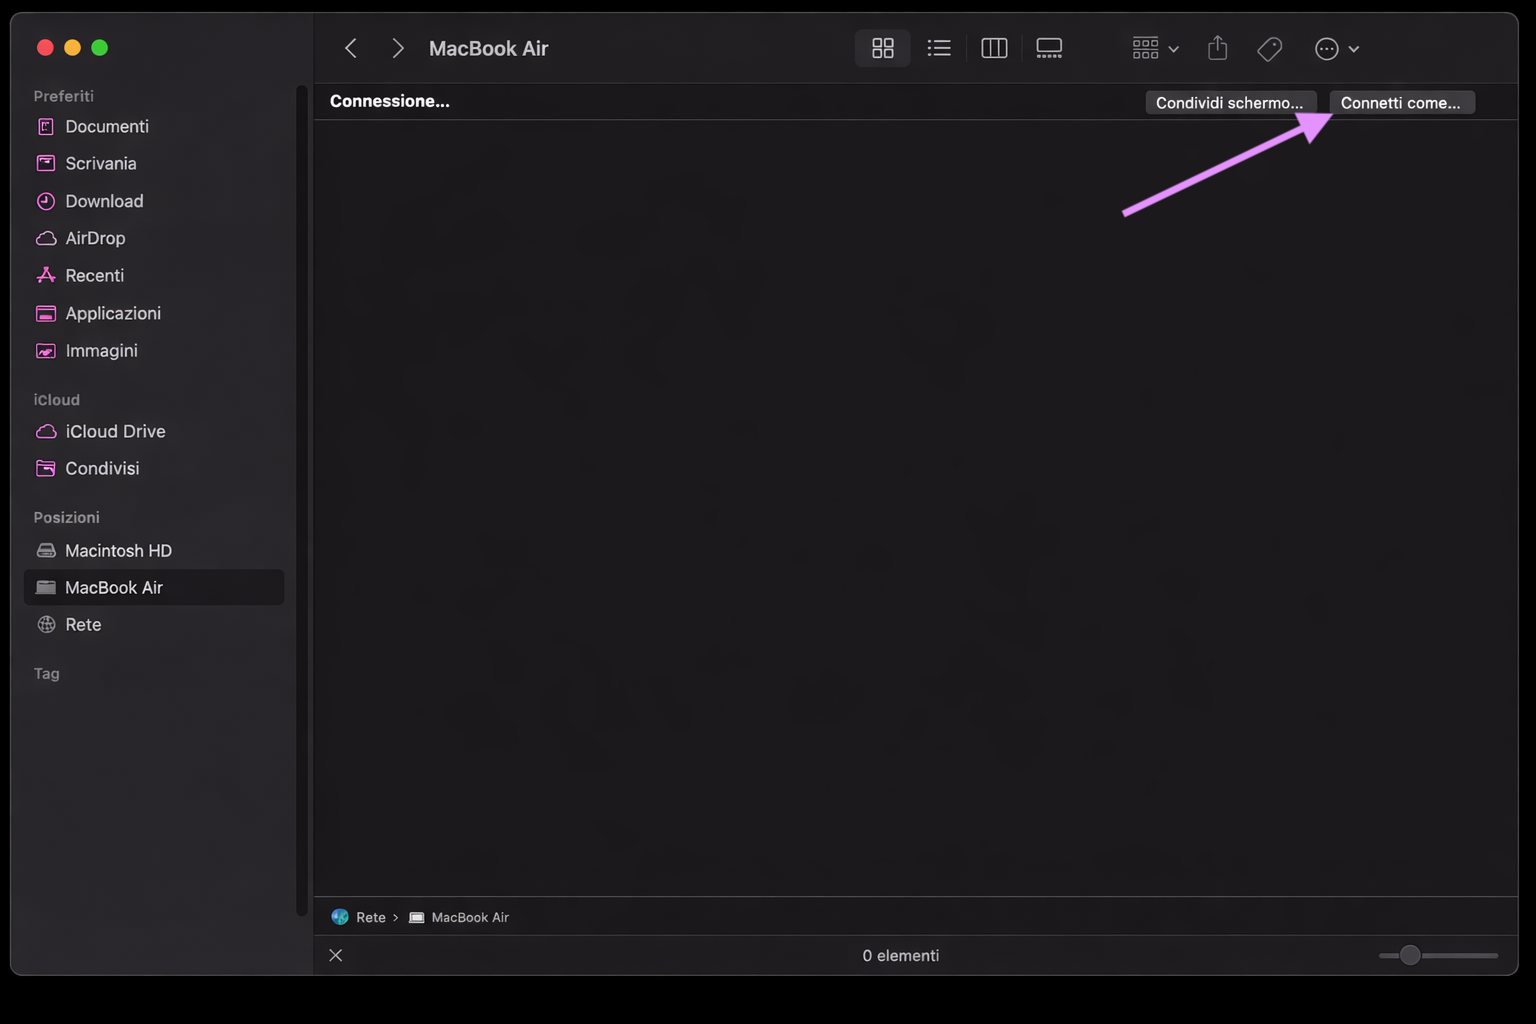Click the back navigation arrow

coord(350,47)
